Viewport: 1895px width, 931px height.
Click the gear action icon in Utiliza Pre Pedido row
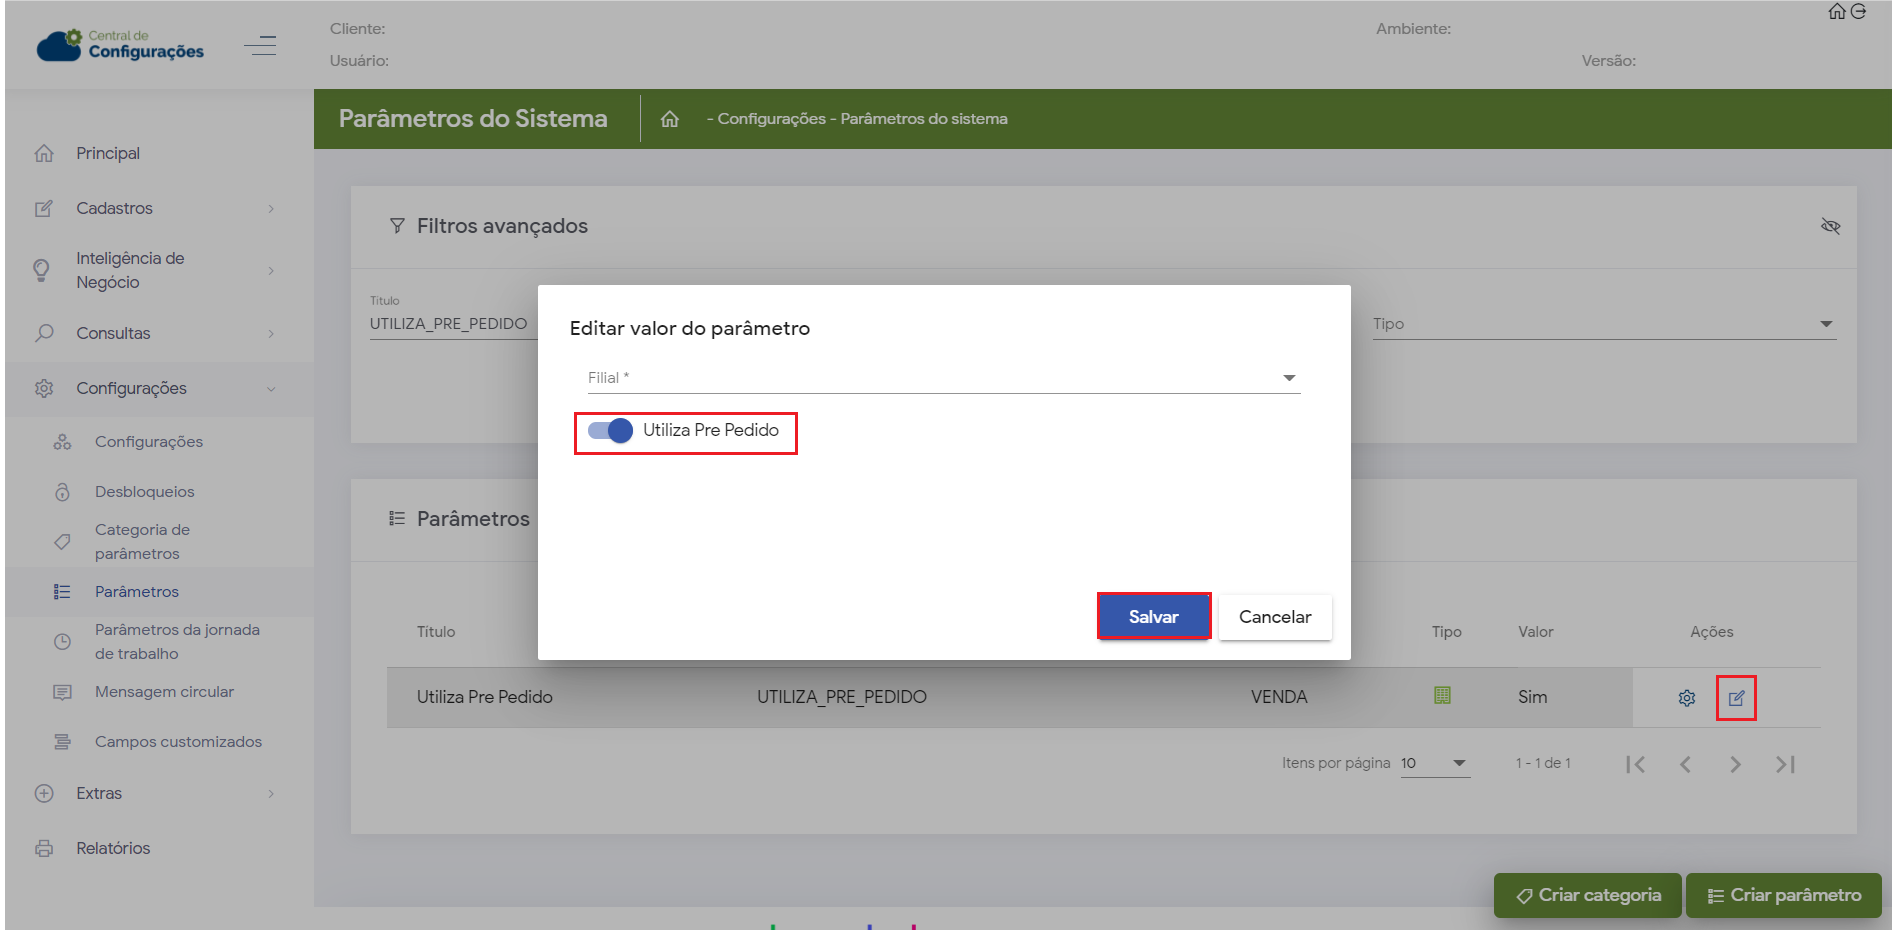click(x=1687, y=698)
